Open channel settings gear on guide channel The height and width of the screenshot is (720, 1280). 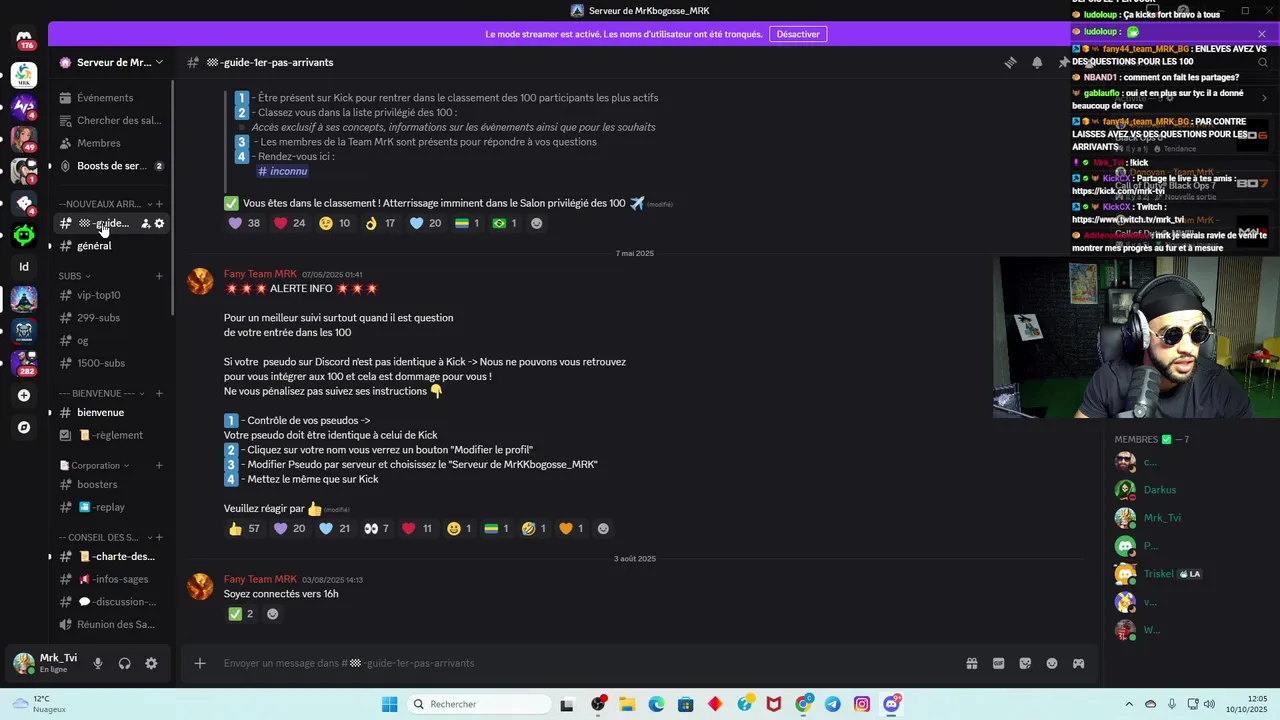[159, 223]
